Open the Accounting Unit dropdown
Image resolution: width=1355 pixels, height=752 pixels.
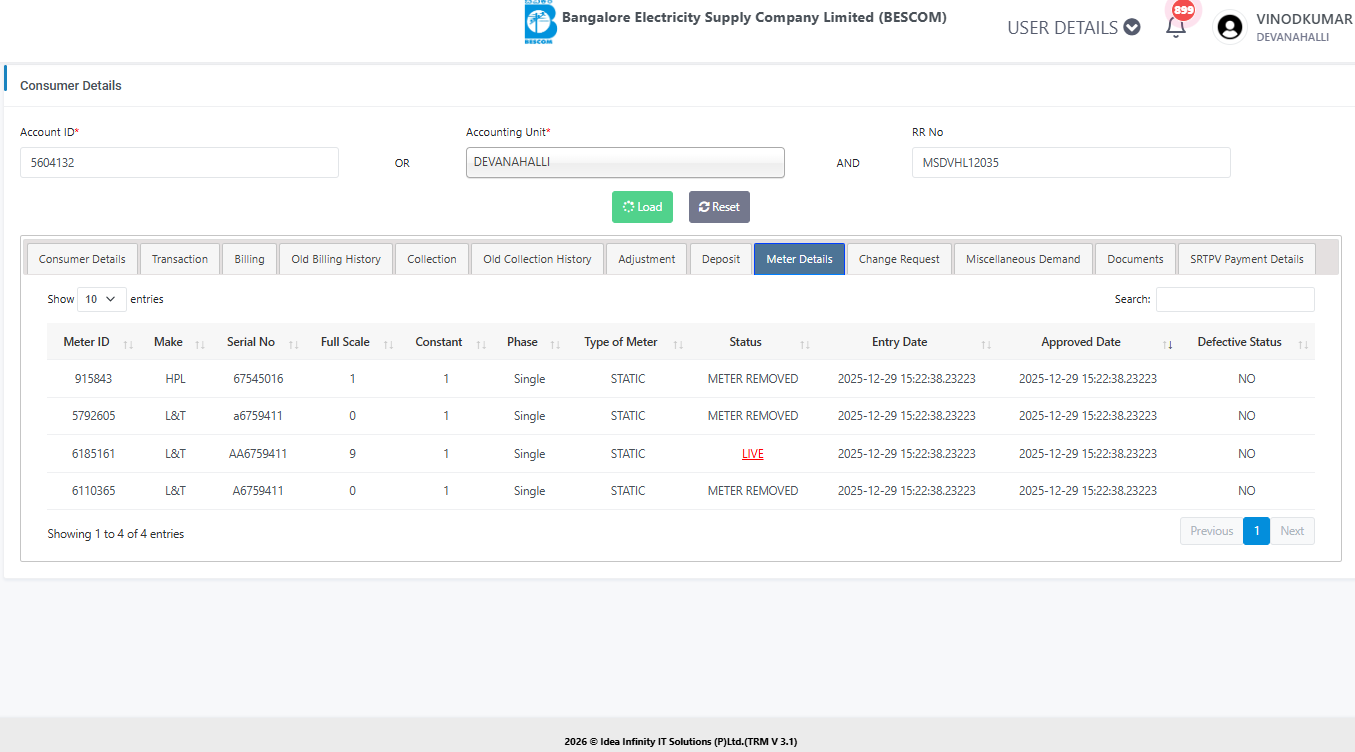(625, 162)
